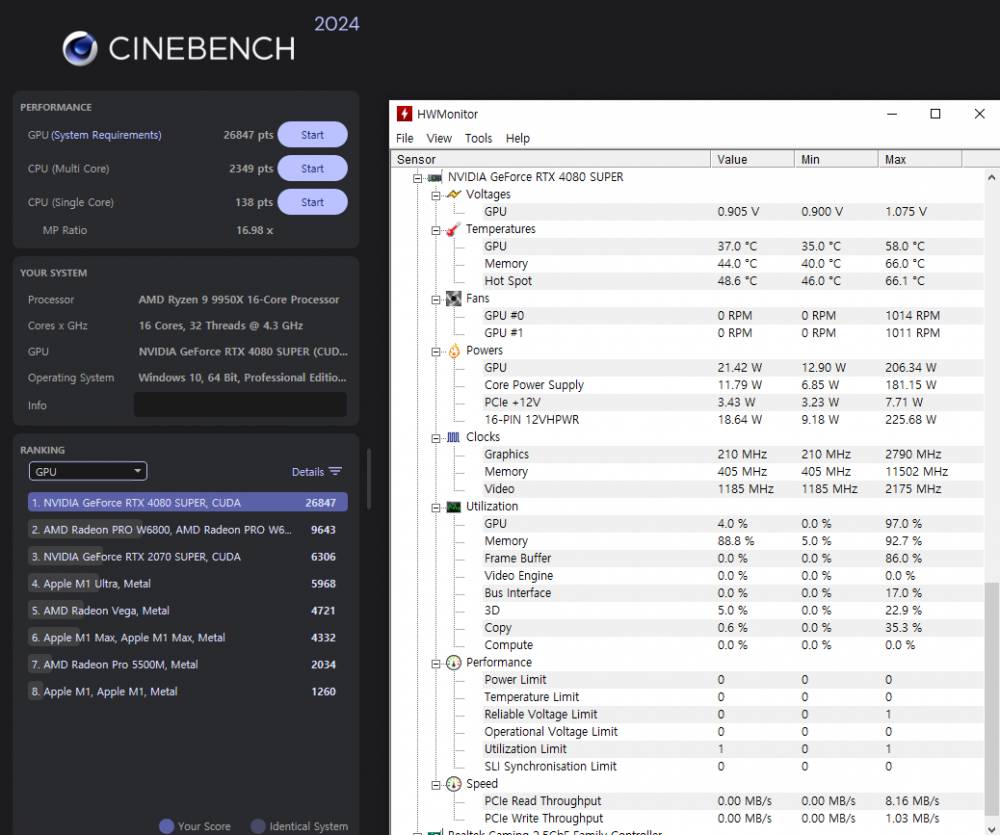Click the Utilization category icon
1000x835 pixels.
453,507
